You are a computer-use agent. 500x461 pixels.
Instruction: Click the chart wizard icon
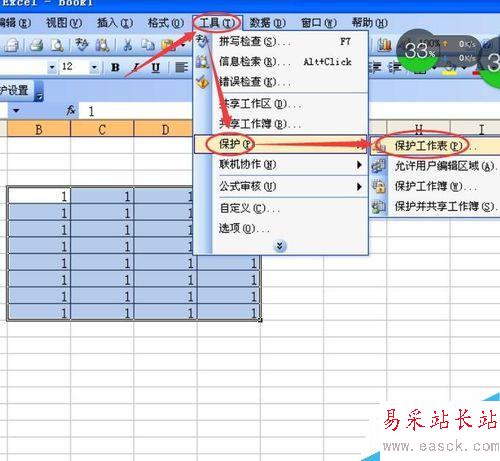coord(384,45)
